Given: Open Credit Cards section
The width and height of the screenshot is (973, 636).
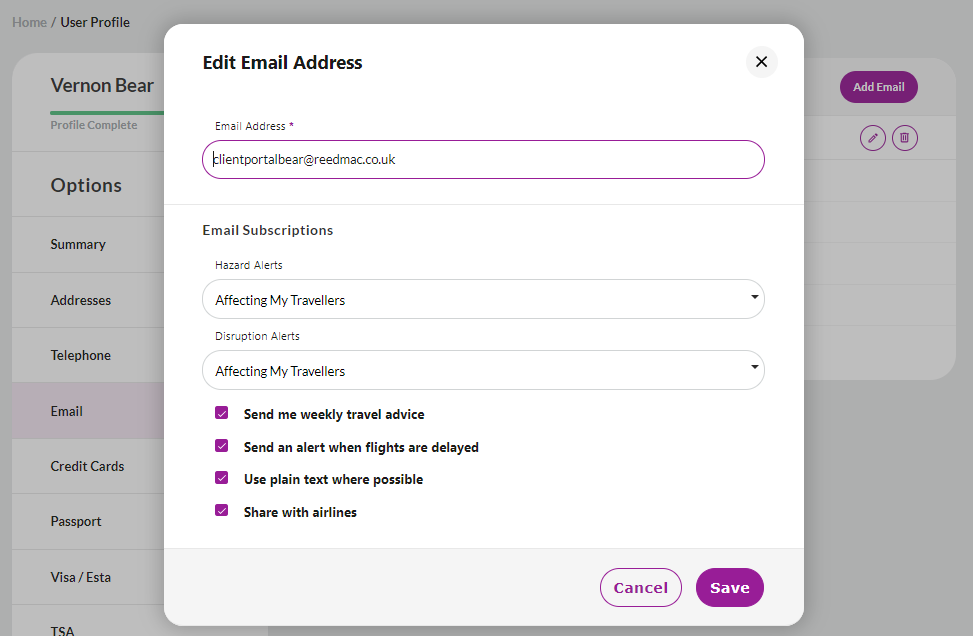Looking at the screenshot, I should 88,467.
